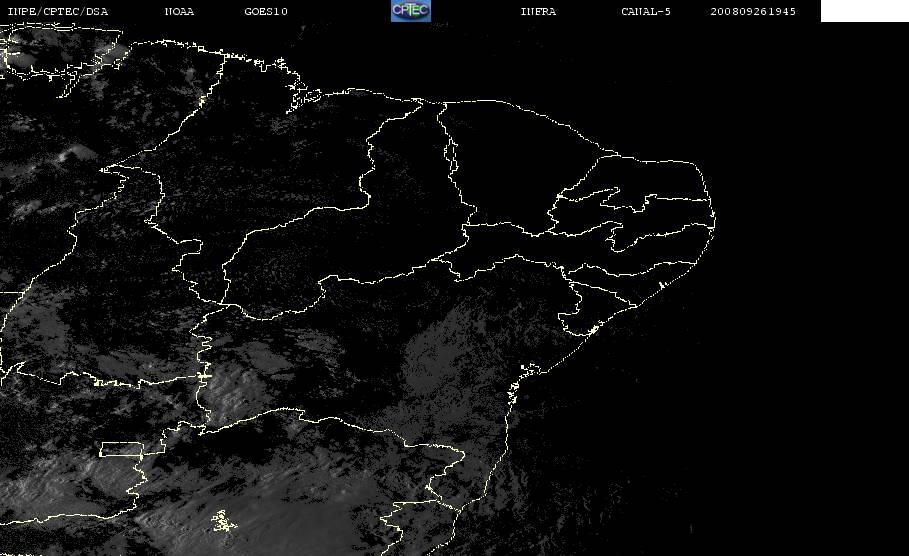Click the gray cloud patch over central Bahia
This screenshot has width=909, height=556.
click(443, 359)
